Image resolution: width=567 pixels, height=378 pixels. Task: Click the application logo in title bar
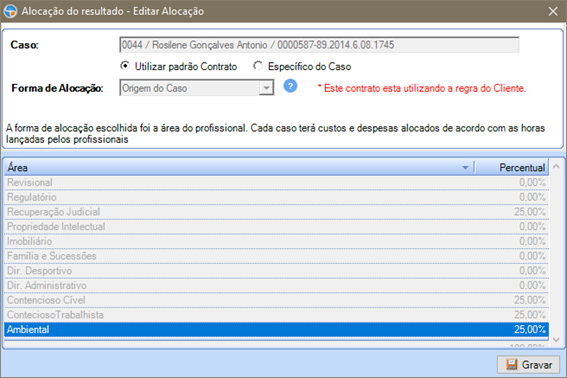pyautogui.click(x=10, y=11)
